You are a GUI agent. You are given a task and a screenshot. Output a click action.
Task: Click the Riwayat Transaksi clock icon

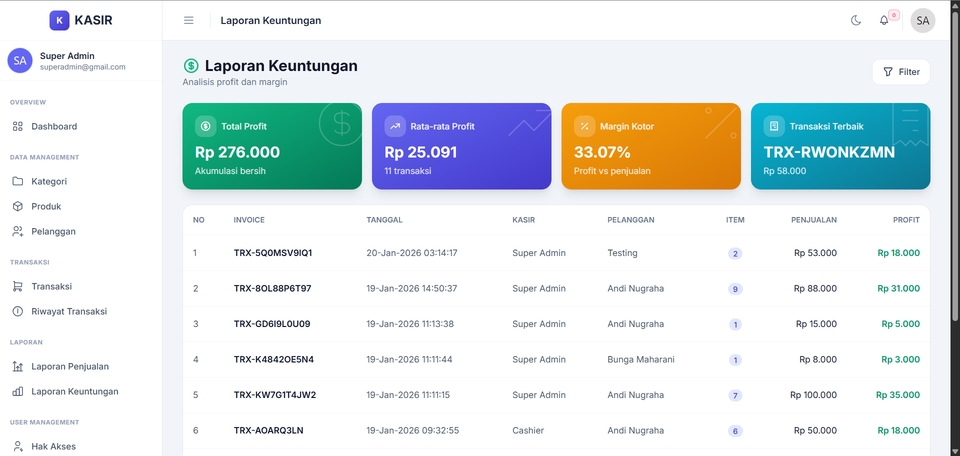(x=18, y=312)
